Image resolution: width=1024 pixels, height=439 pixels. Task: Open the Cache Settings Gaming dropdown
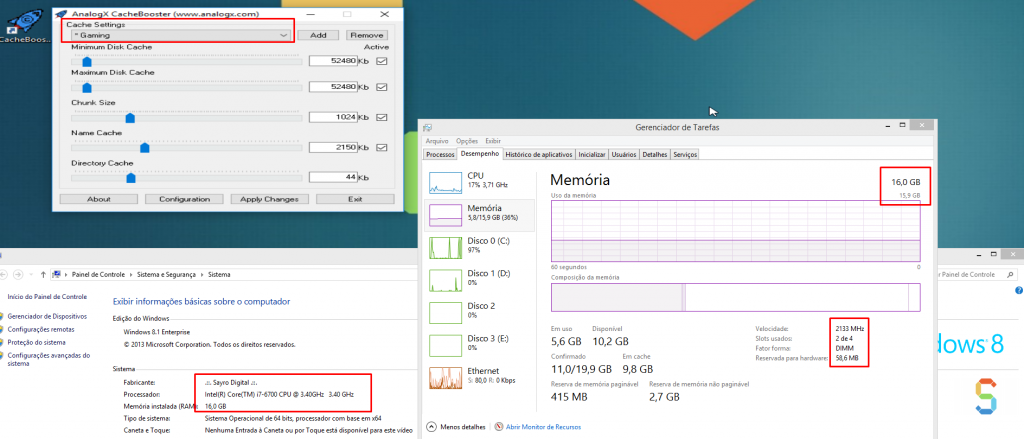[180, 35]
